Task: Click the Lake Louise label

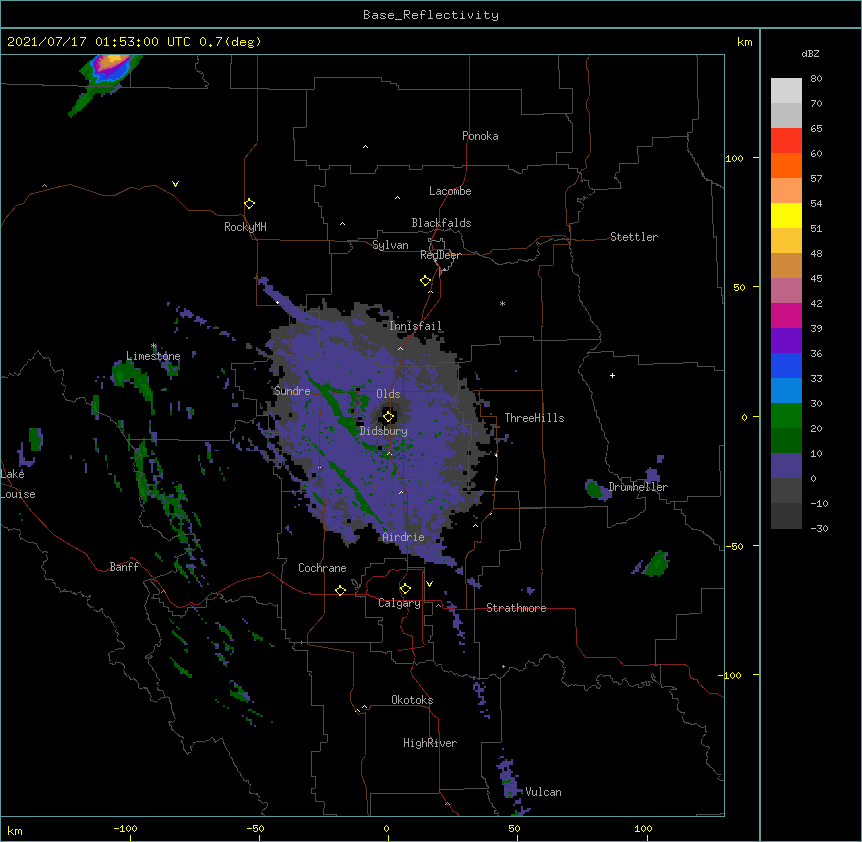Action: pyautogui.click(x=18, y=484)
